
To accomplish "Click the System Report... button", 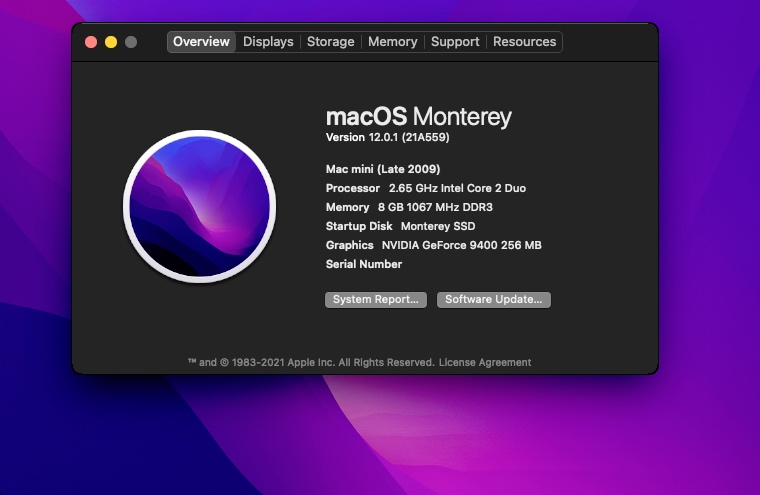I will 376,300.
